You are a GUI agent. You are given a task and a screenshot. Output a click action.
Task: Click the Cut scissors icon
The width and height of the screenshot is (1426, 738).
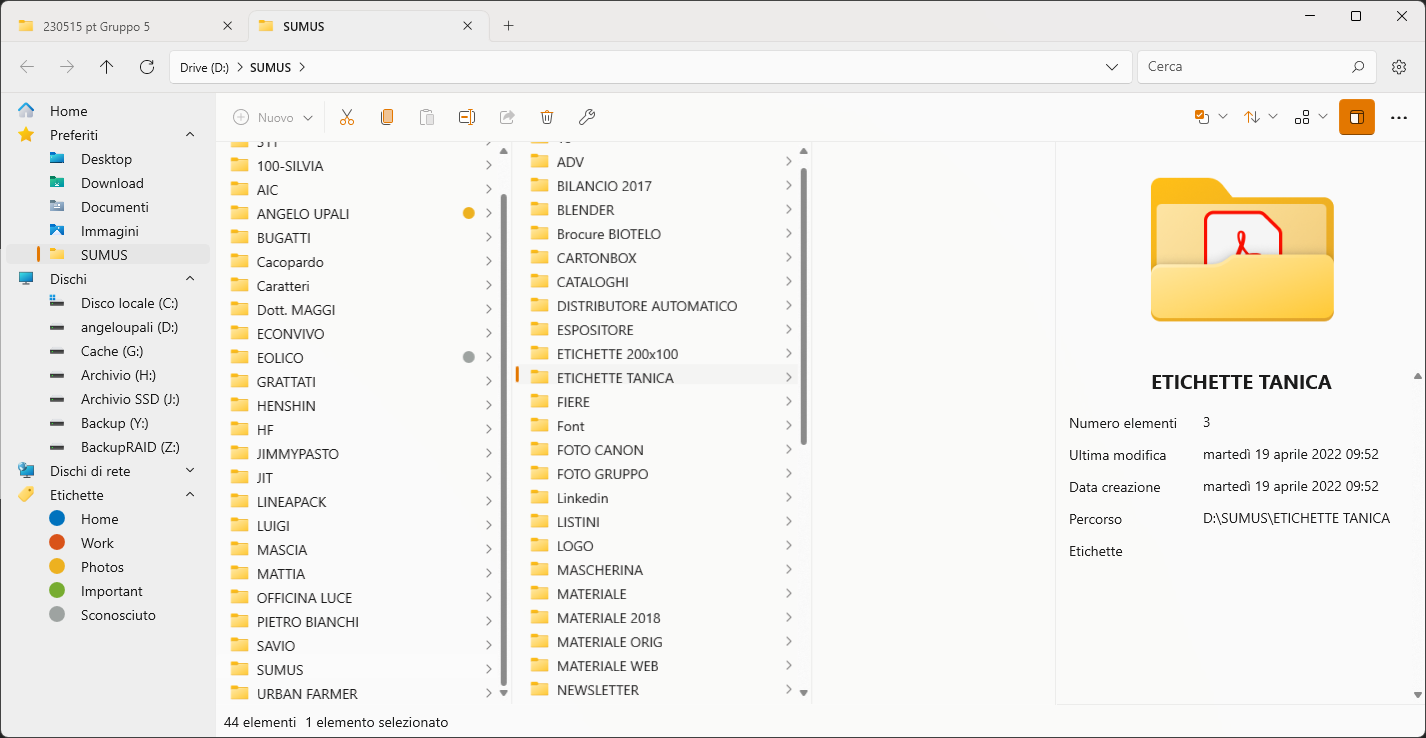[x=347, y=117]
